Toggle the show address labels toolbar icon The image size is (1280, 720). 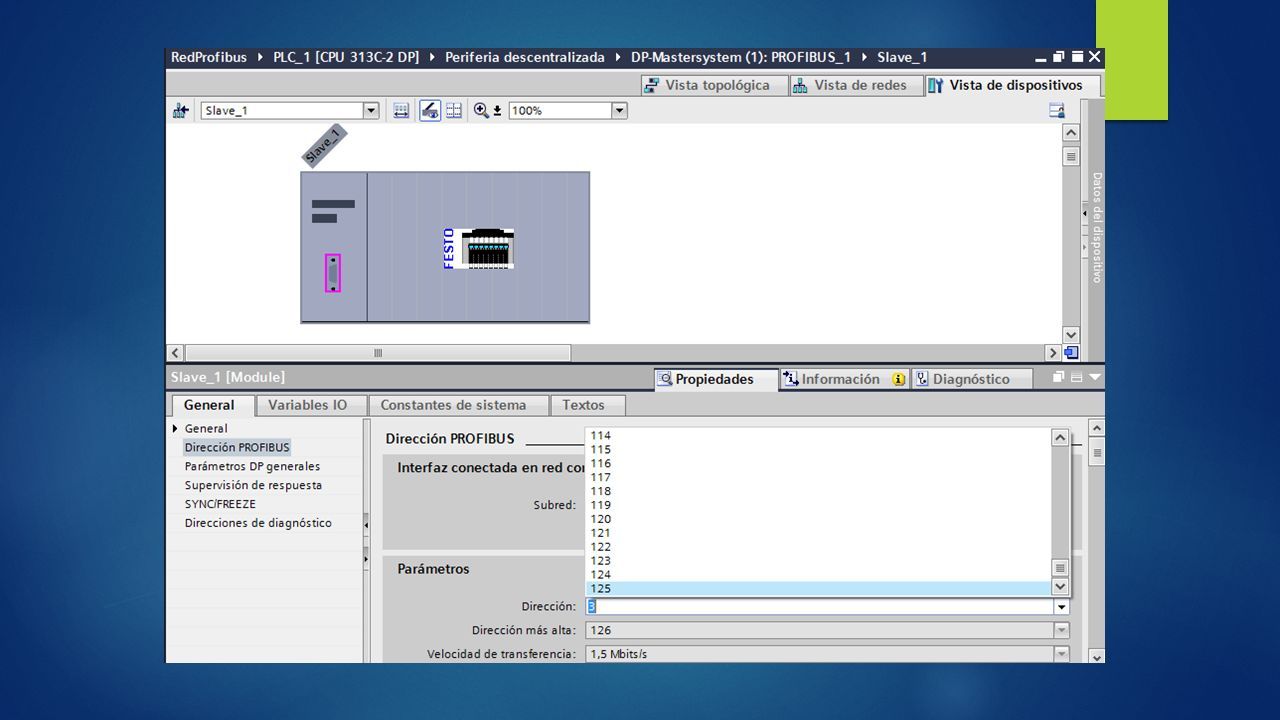[430, 111]
